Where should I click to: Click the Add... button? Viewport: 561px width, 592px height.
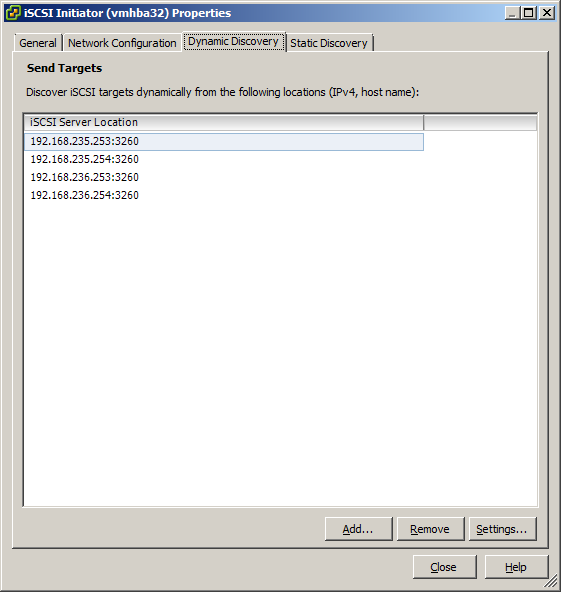click(x=358, y=529)
